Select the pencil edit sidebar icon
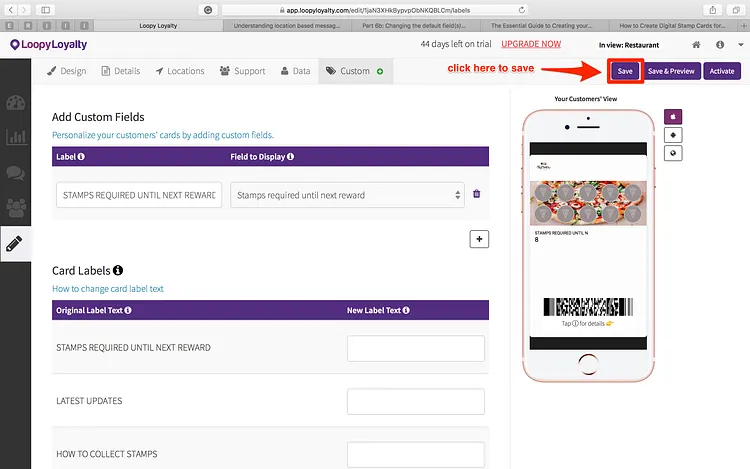 coord(14,243)
